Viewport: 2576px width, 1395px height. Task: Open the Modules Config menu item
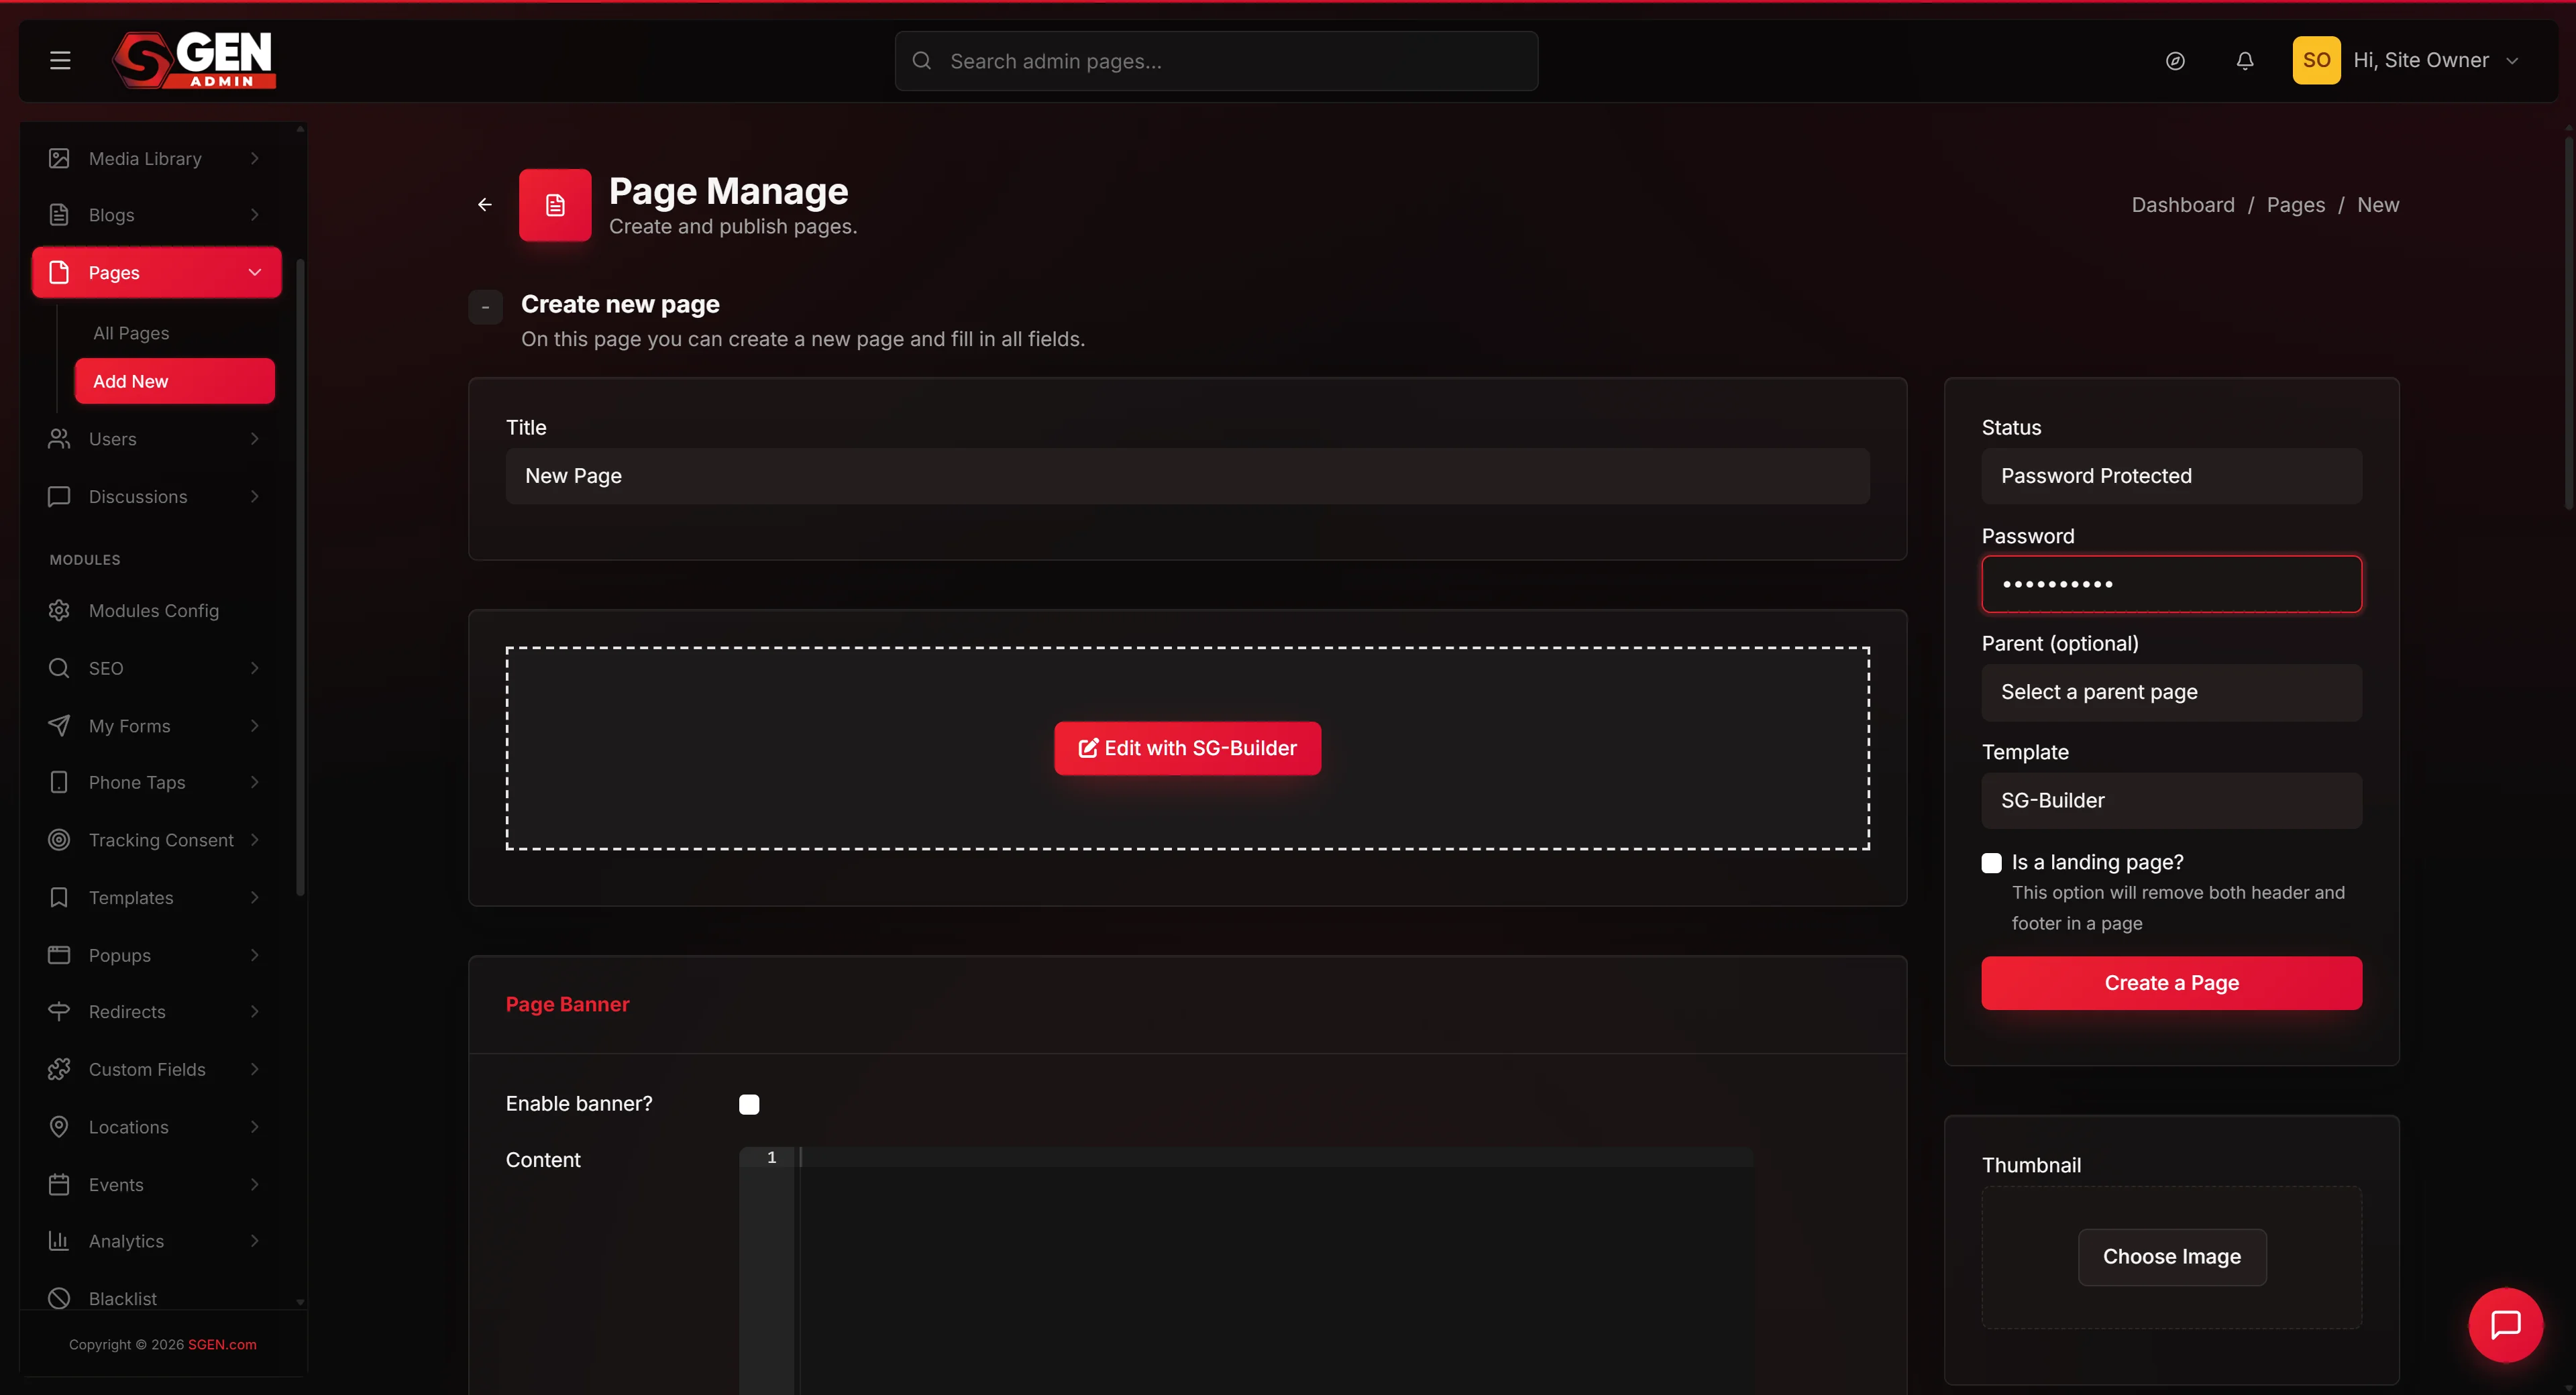coord(156,611)
